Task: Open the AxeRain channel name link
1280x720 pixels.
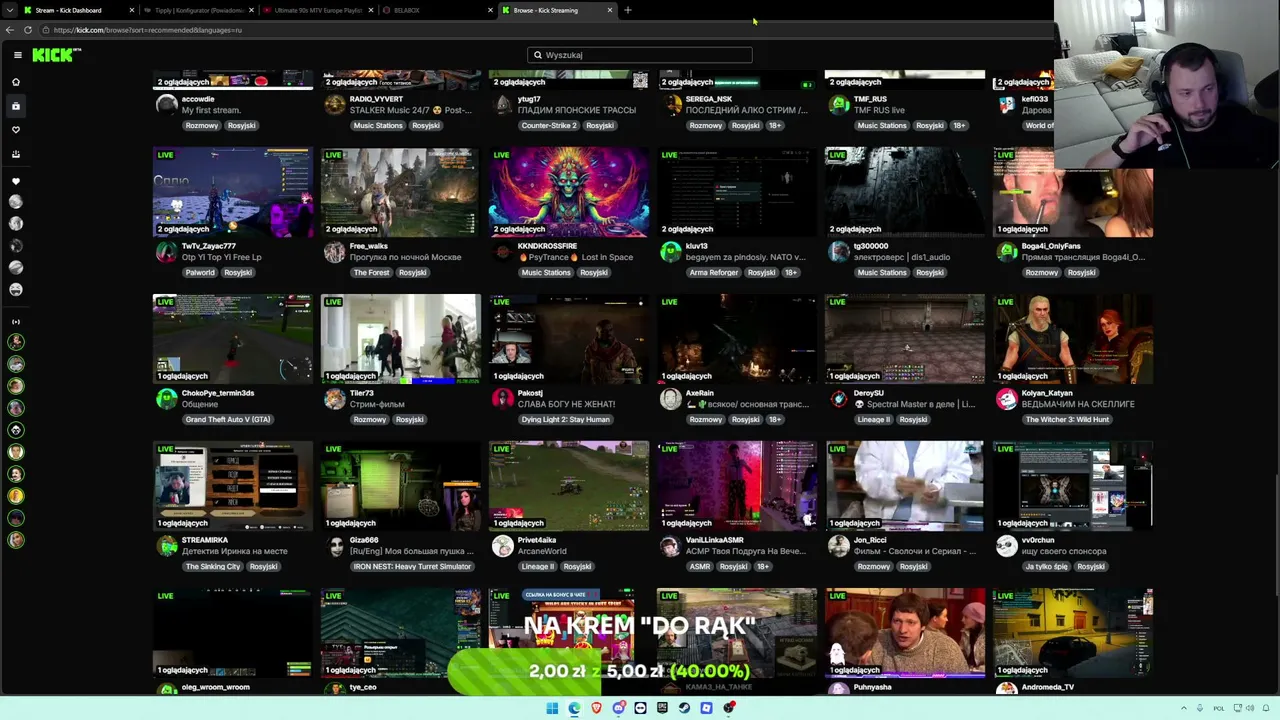Action: 700,393
